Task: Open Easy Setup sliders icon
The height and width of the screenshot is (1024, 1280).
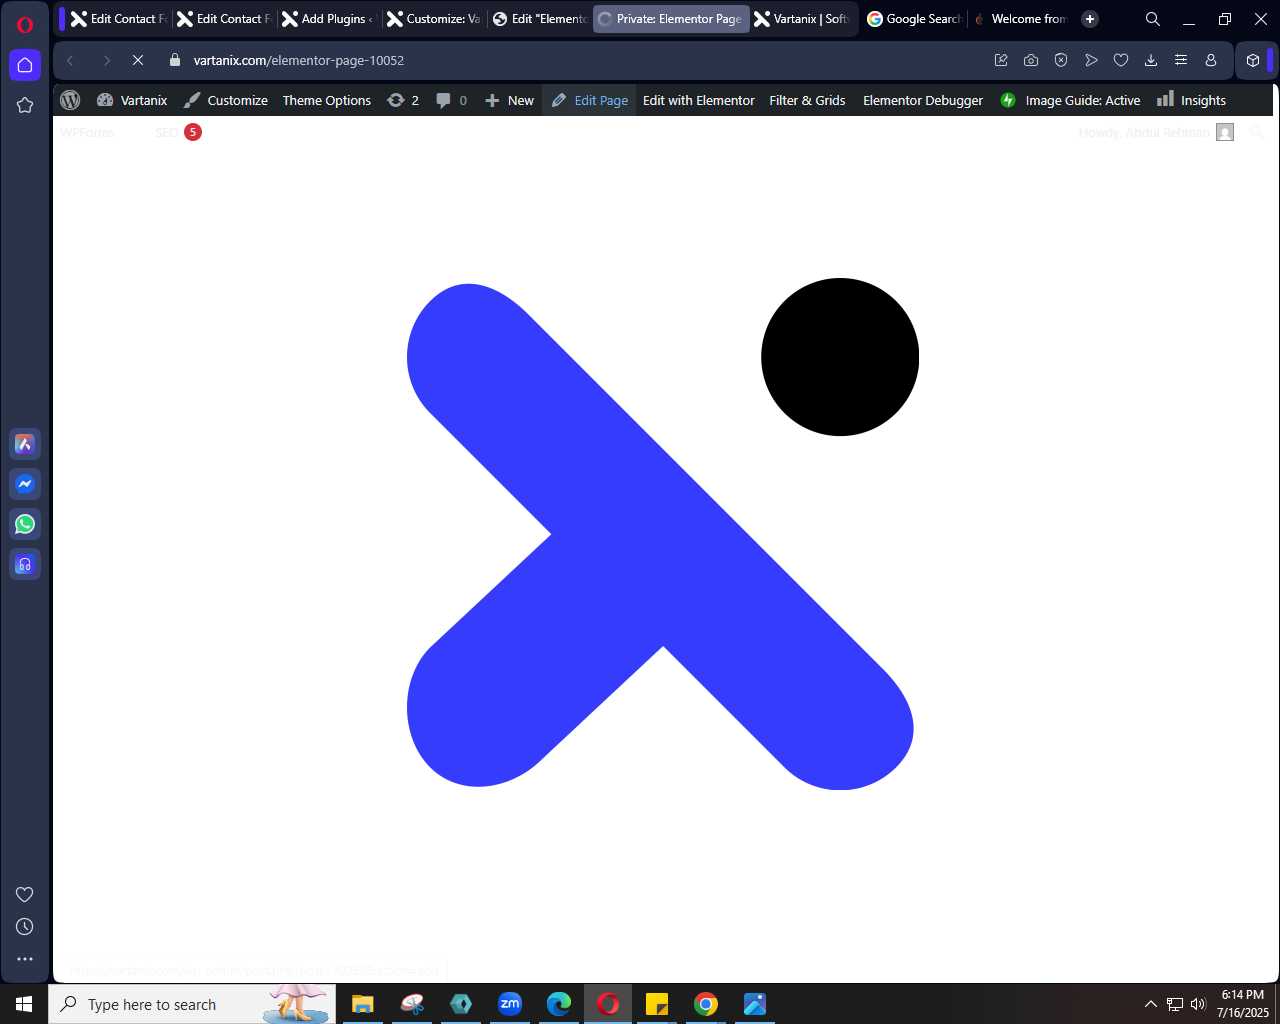Action: [x=1181, y=60]
